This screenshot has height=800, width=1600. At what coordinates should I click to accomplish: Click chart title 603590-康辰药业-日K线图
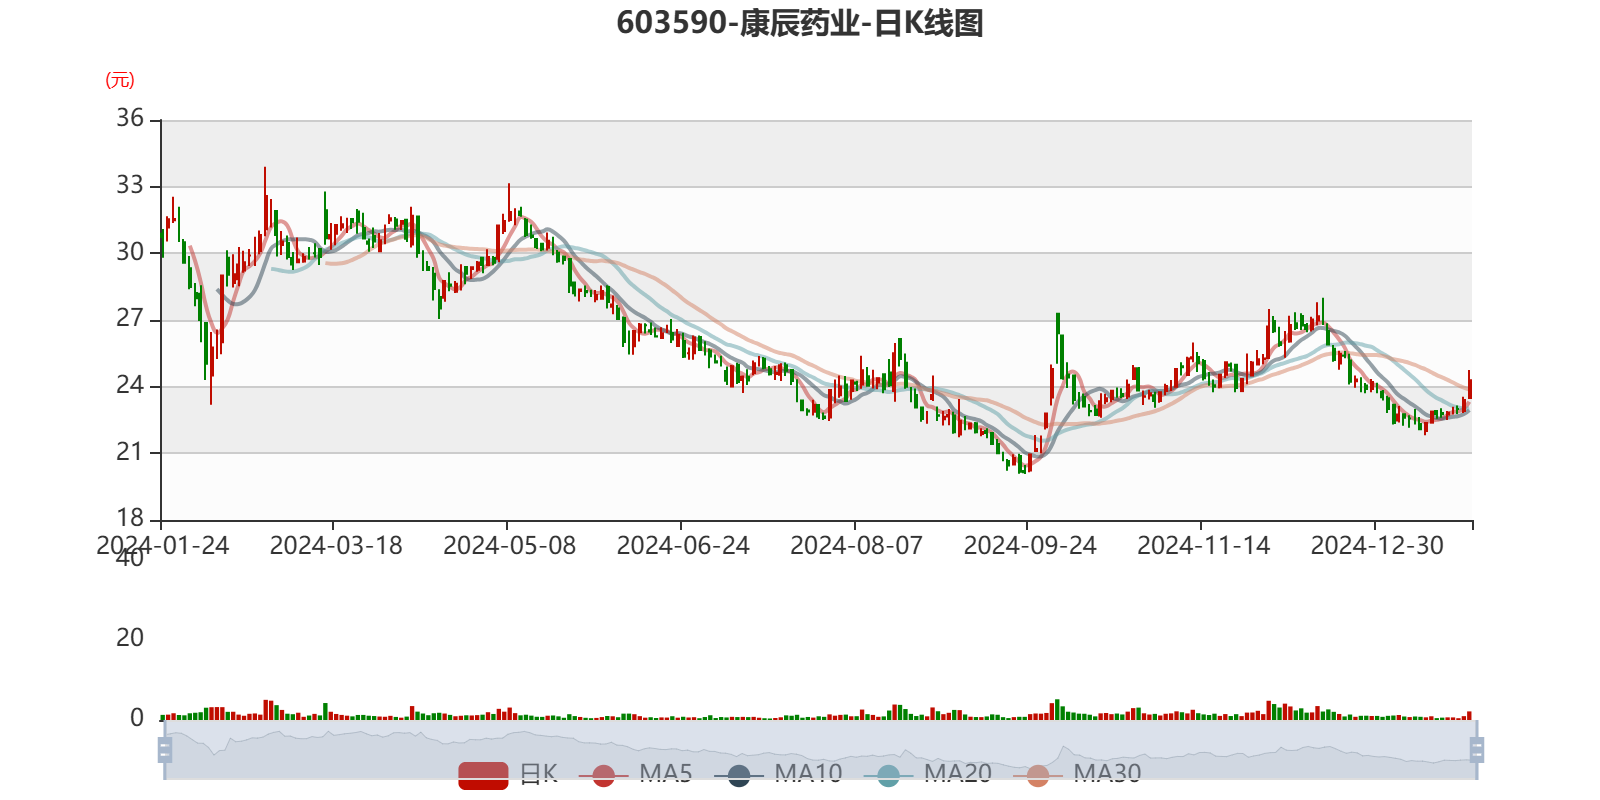pos(800,22)
